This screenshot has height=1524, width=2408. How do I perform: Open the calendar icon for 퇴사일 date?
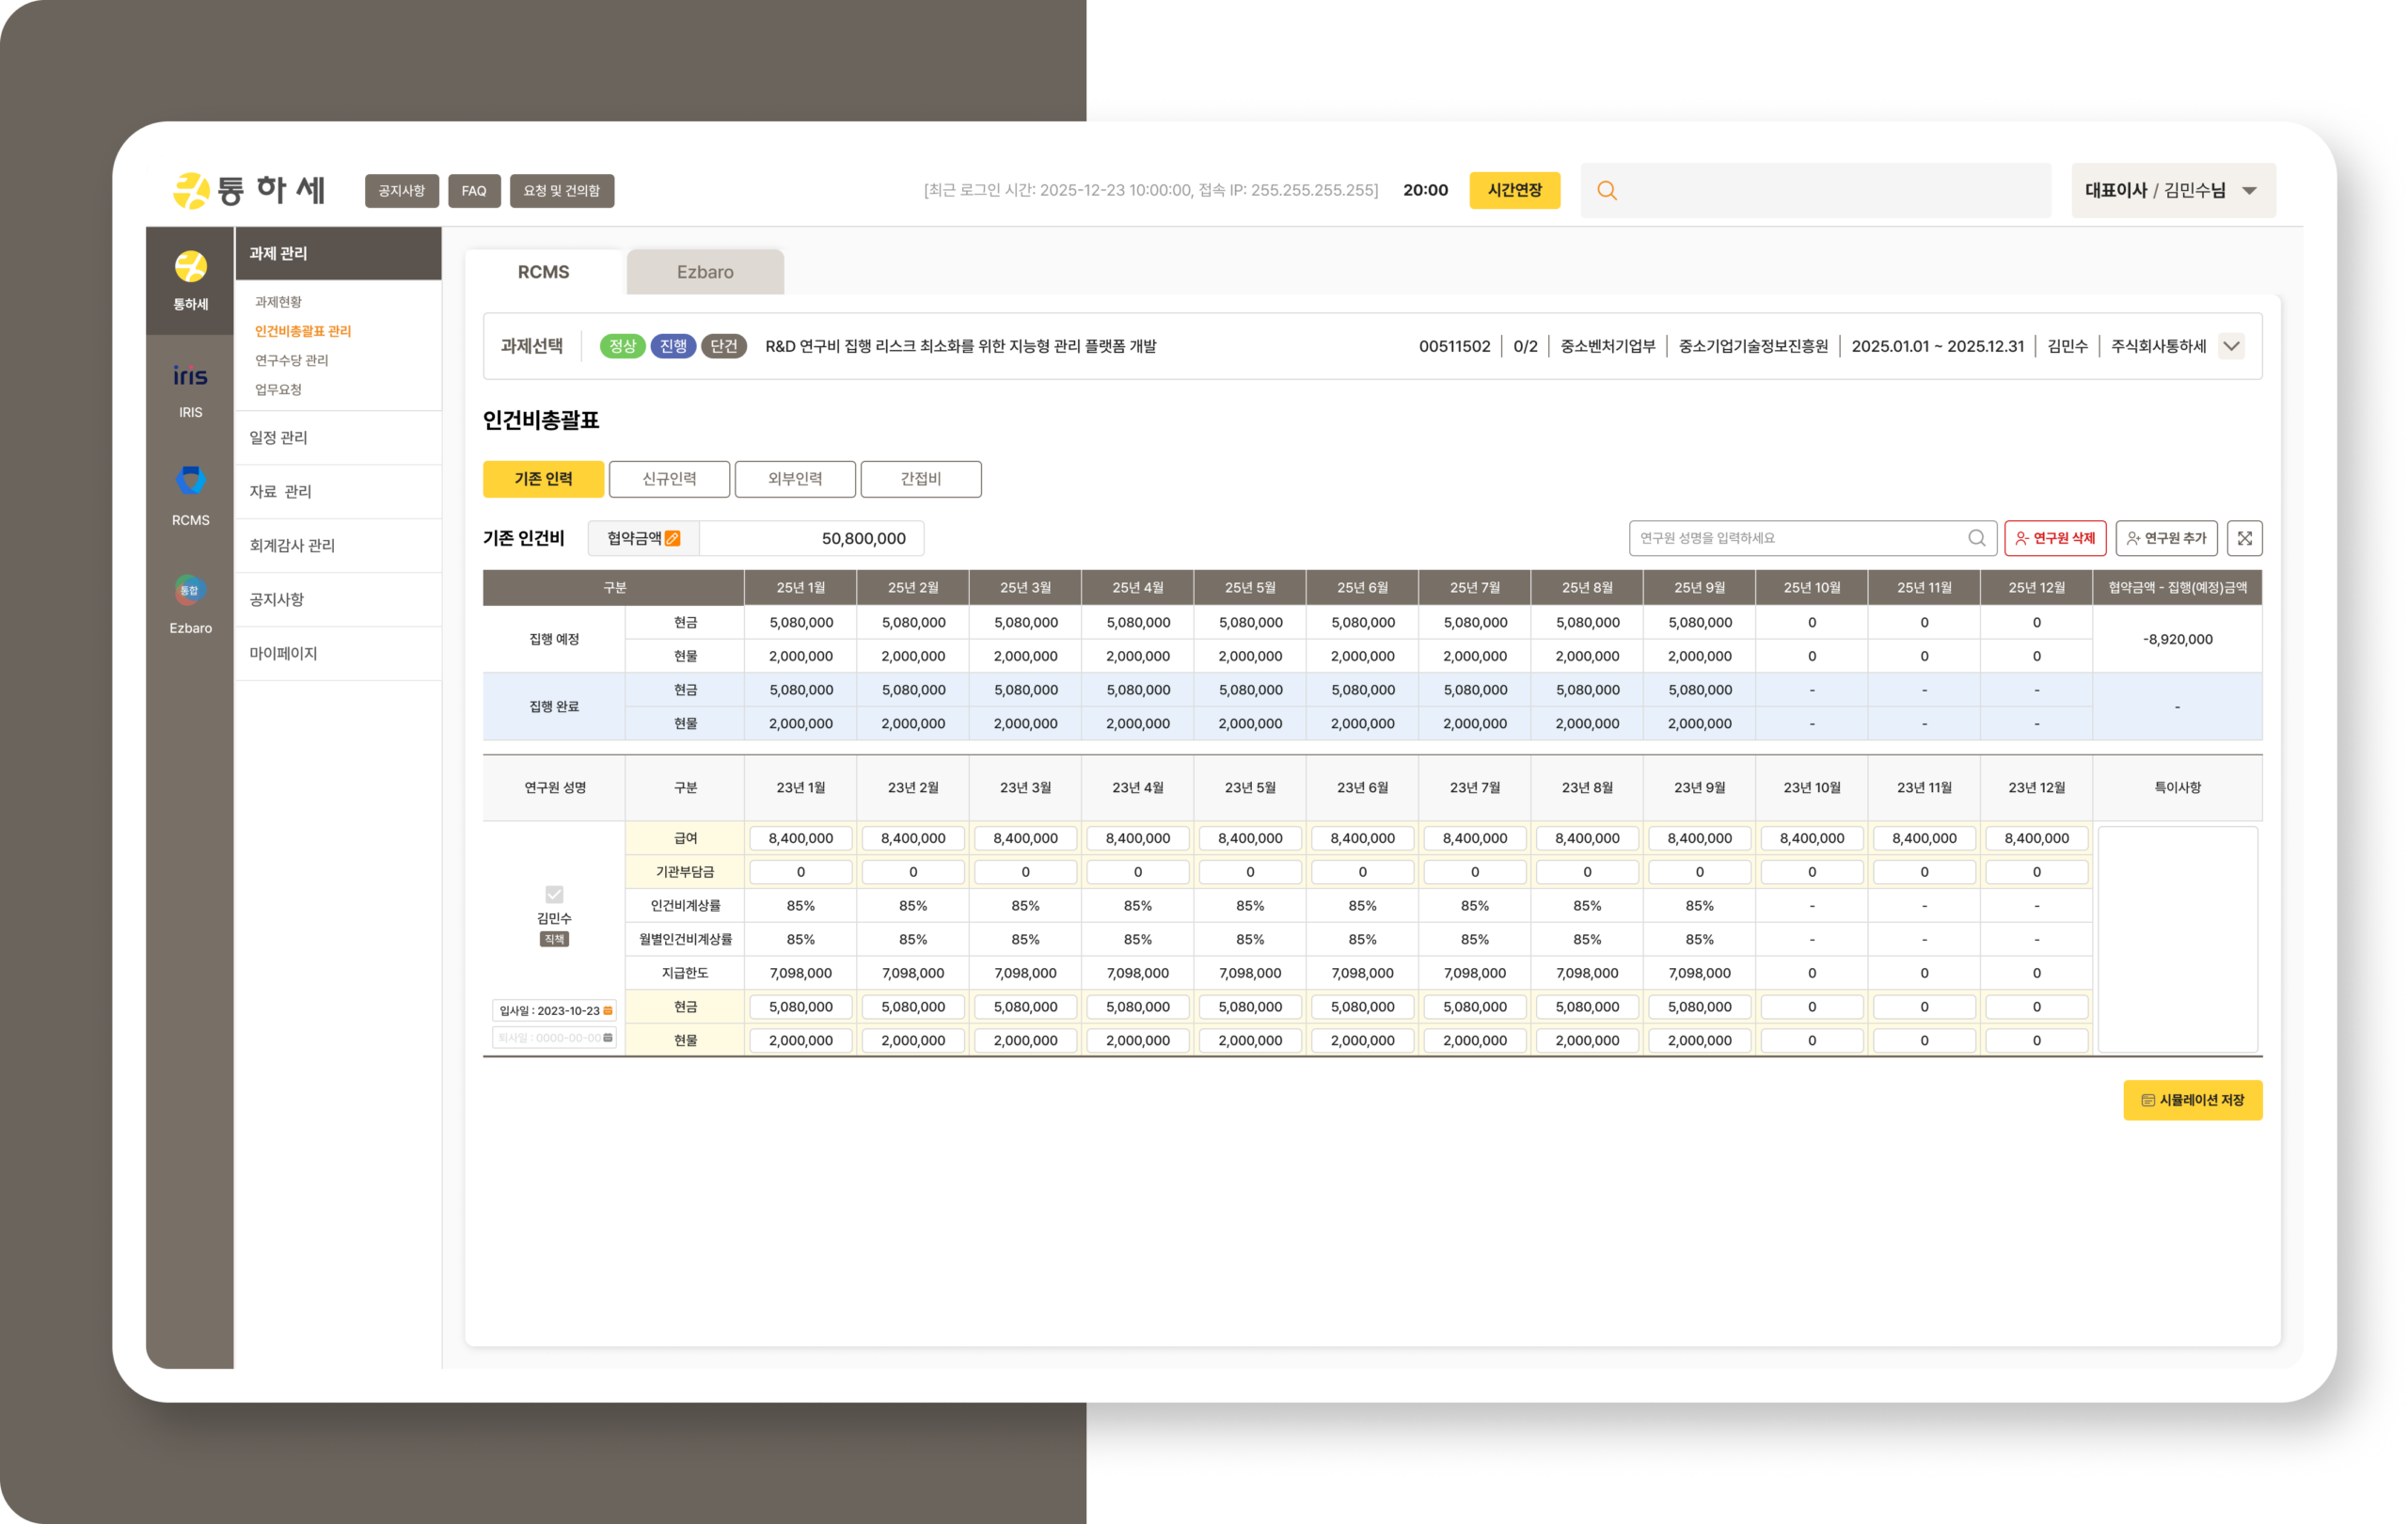coord(608,1037)
